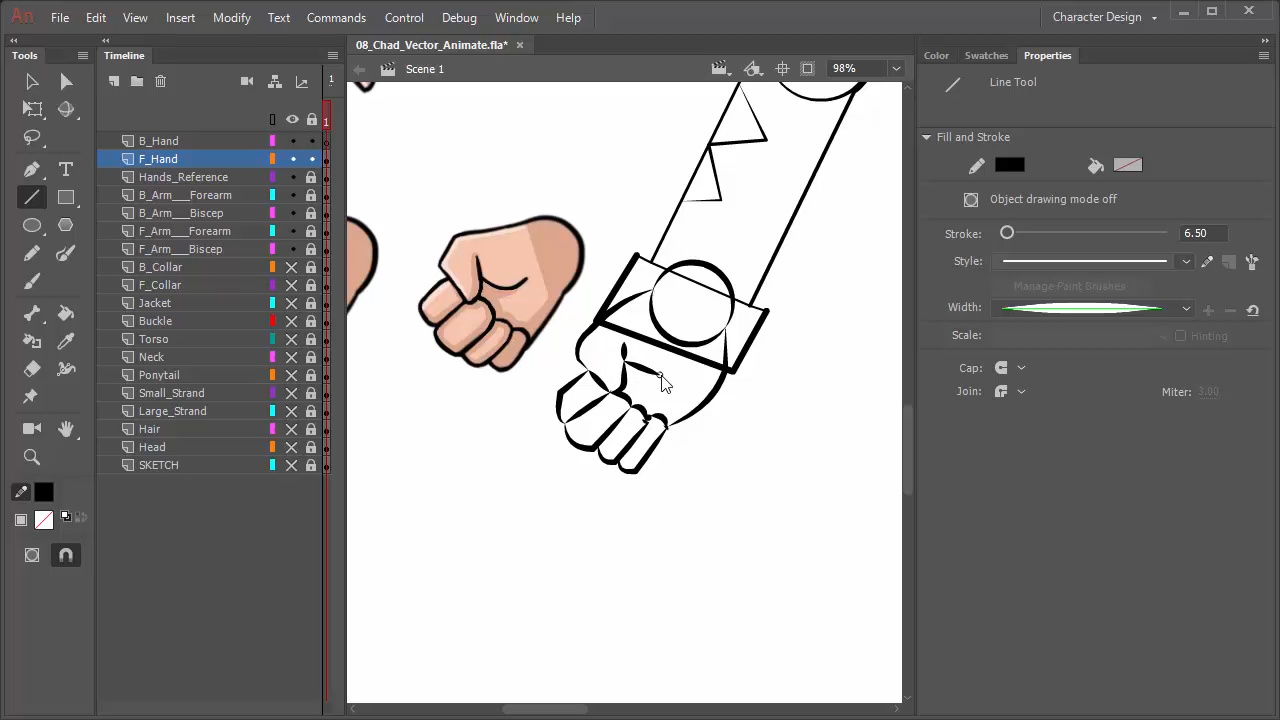
Task: Delete layer using timeline trash icon
Action: coord(160,82)
